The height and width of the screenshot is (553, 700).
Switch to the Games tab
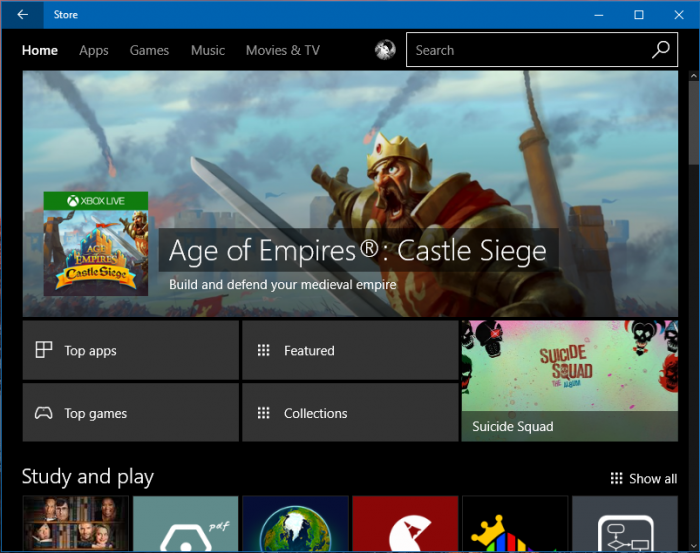point(149,50)
